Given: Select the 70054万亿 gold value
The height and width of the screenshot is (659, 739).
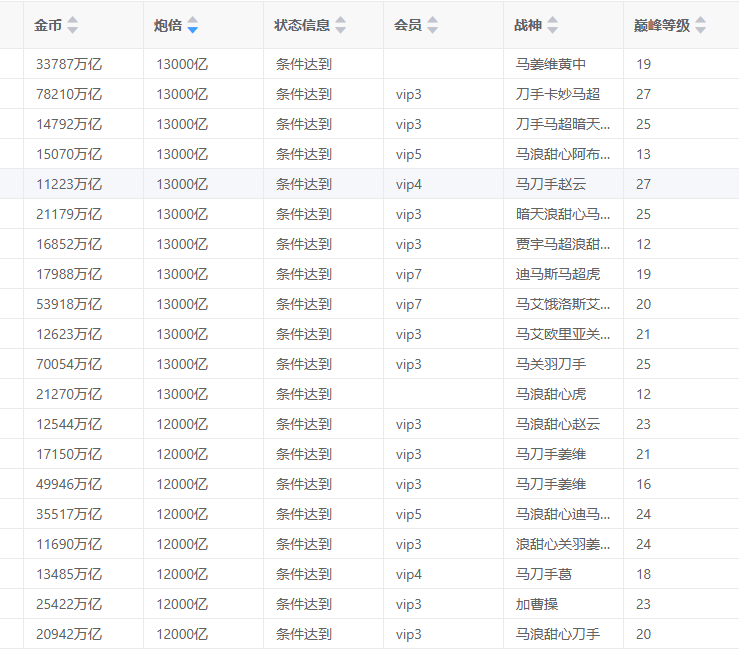Looking at the screenshot, I should click(69, 364).
